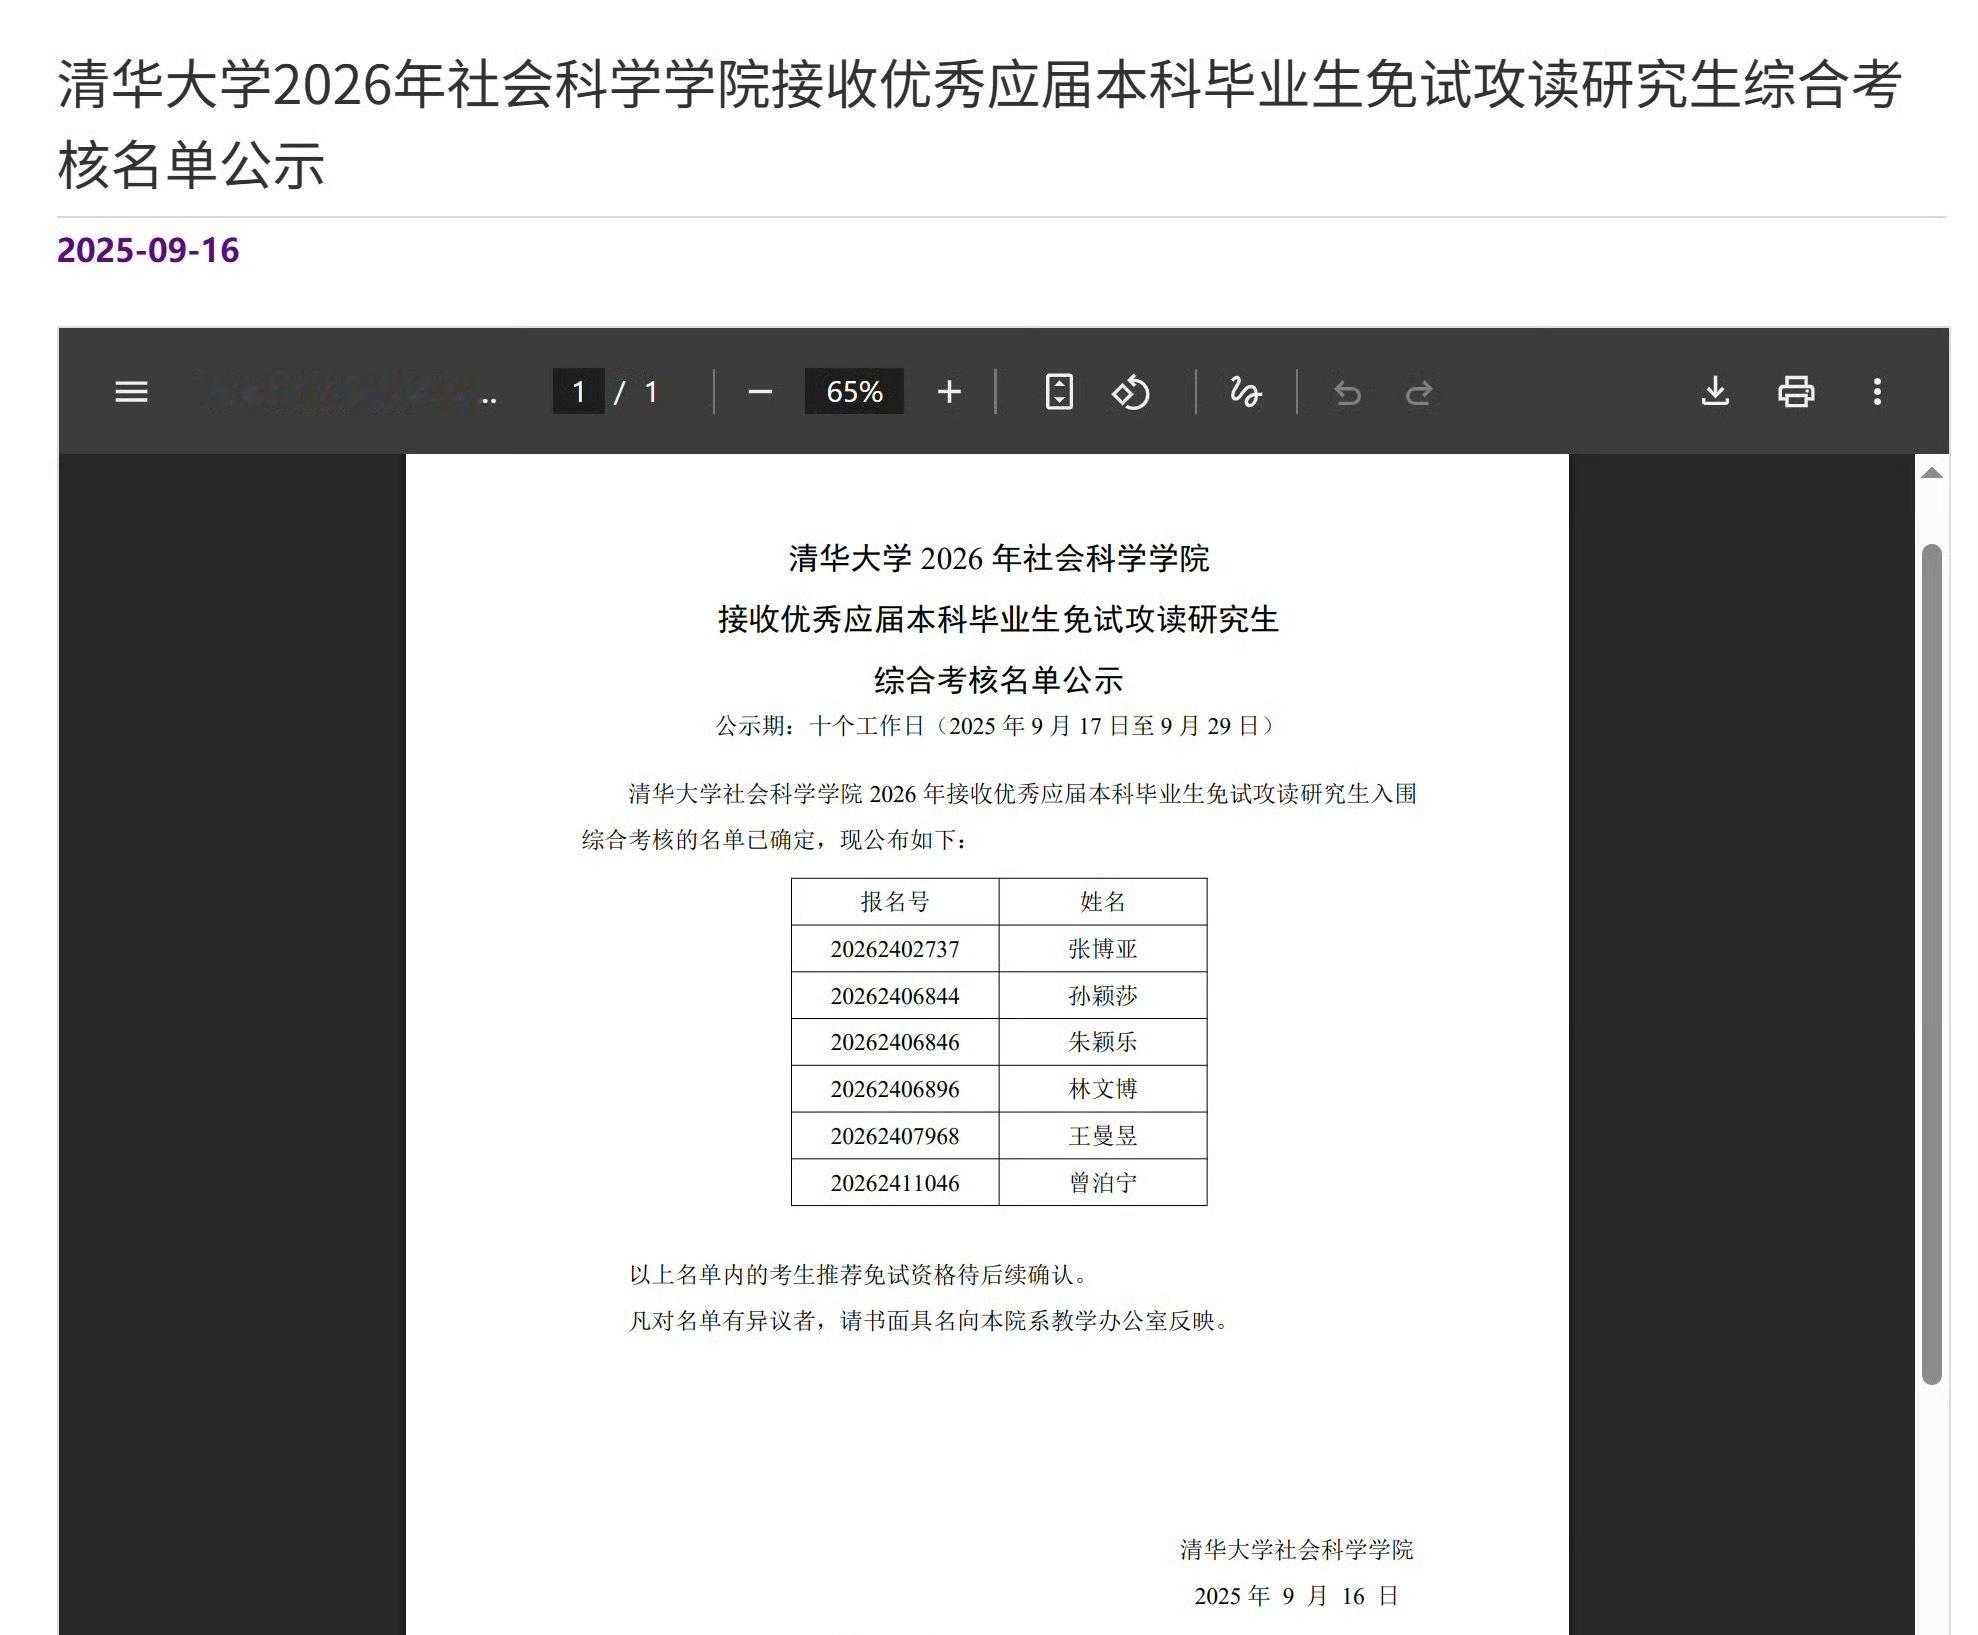Click registration number 20262406896
The height and width of the screenshot is (1635, 1978).
(x=895, y=1089)
